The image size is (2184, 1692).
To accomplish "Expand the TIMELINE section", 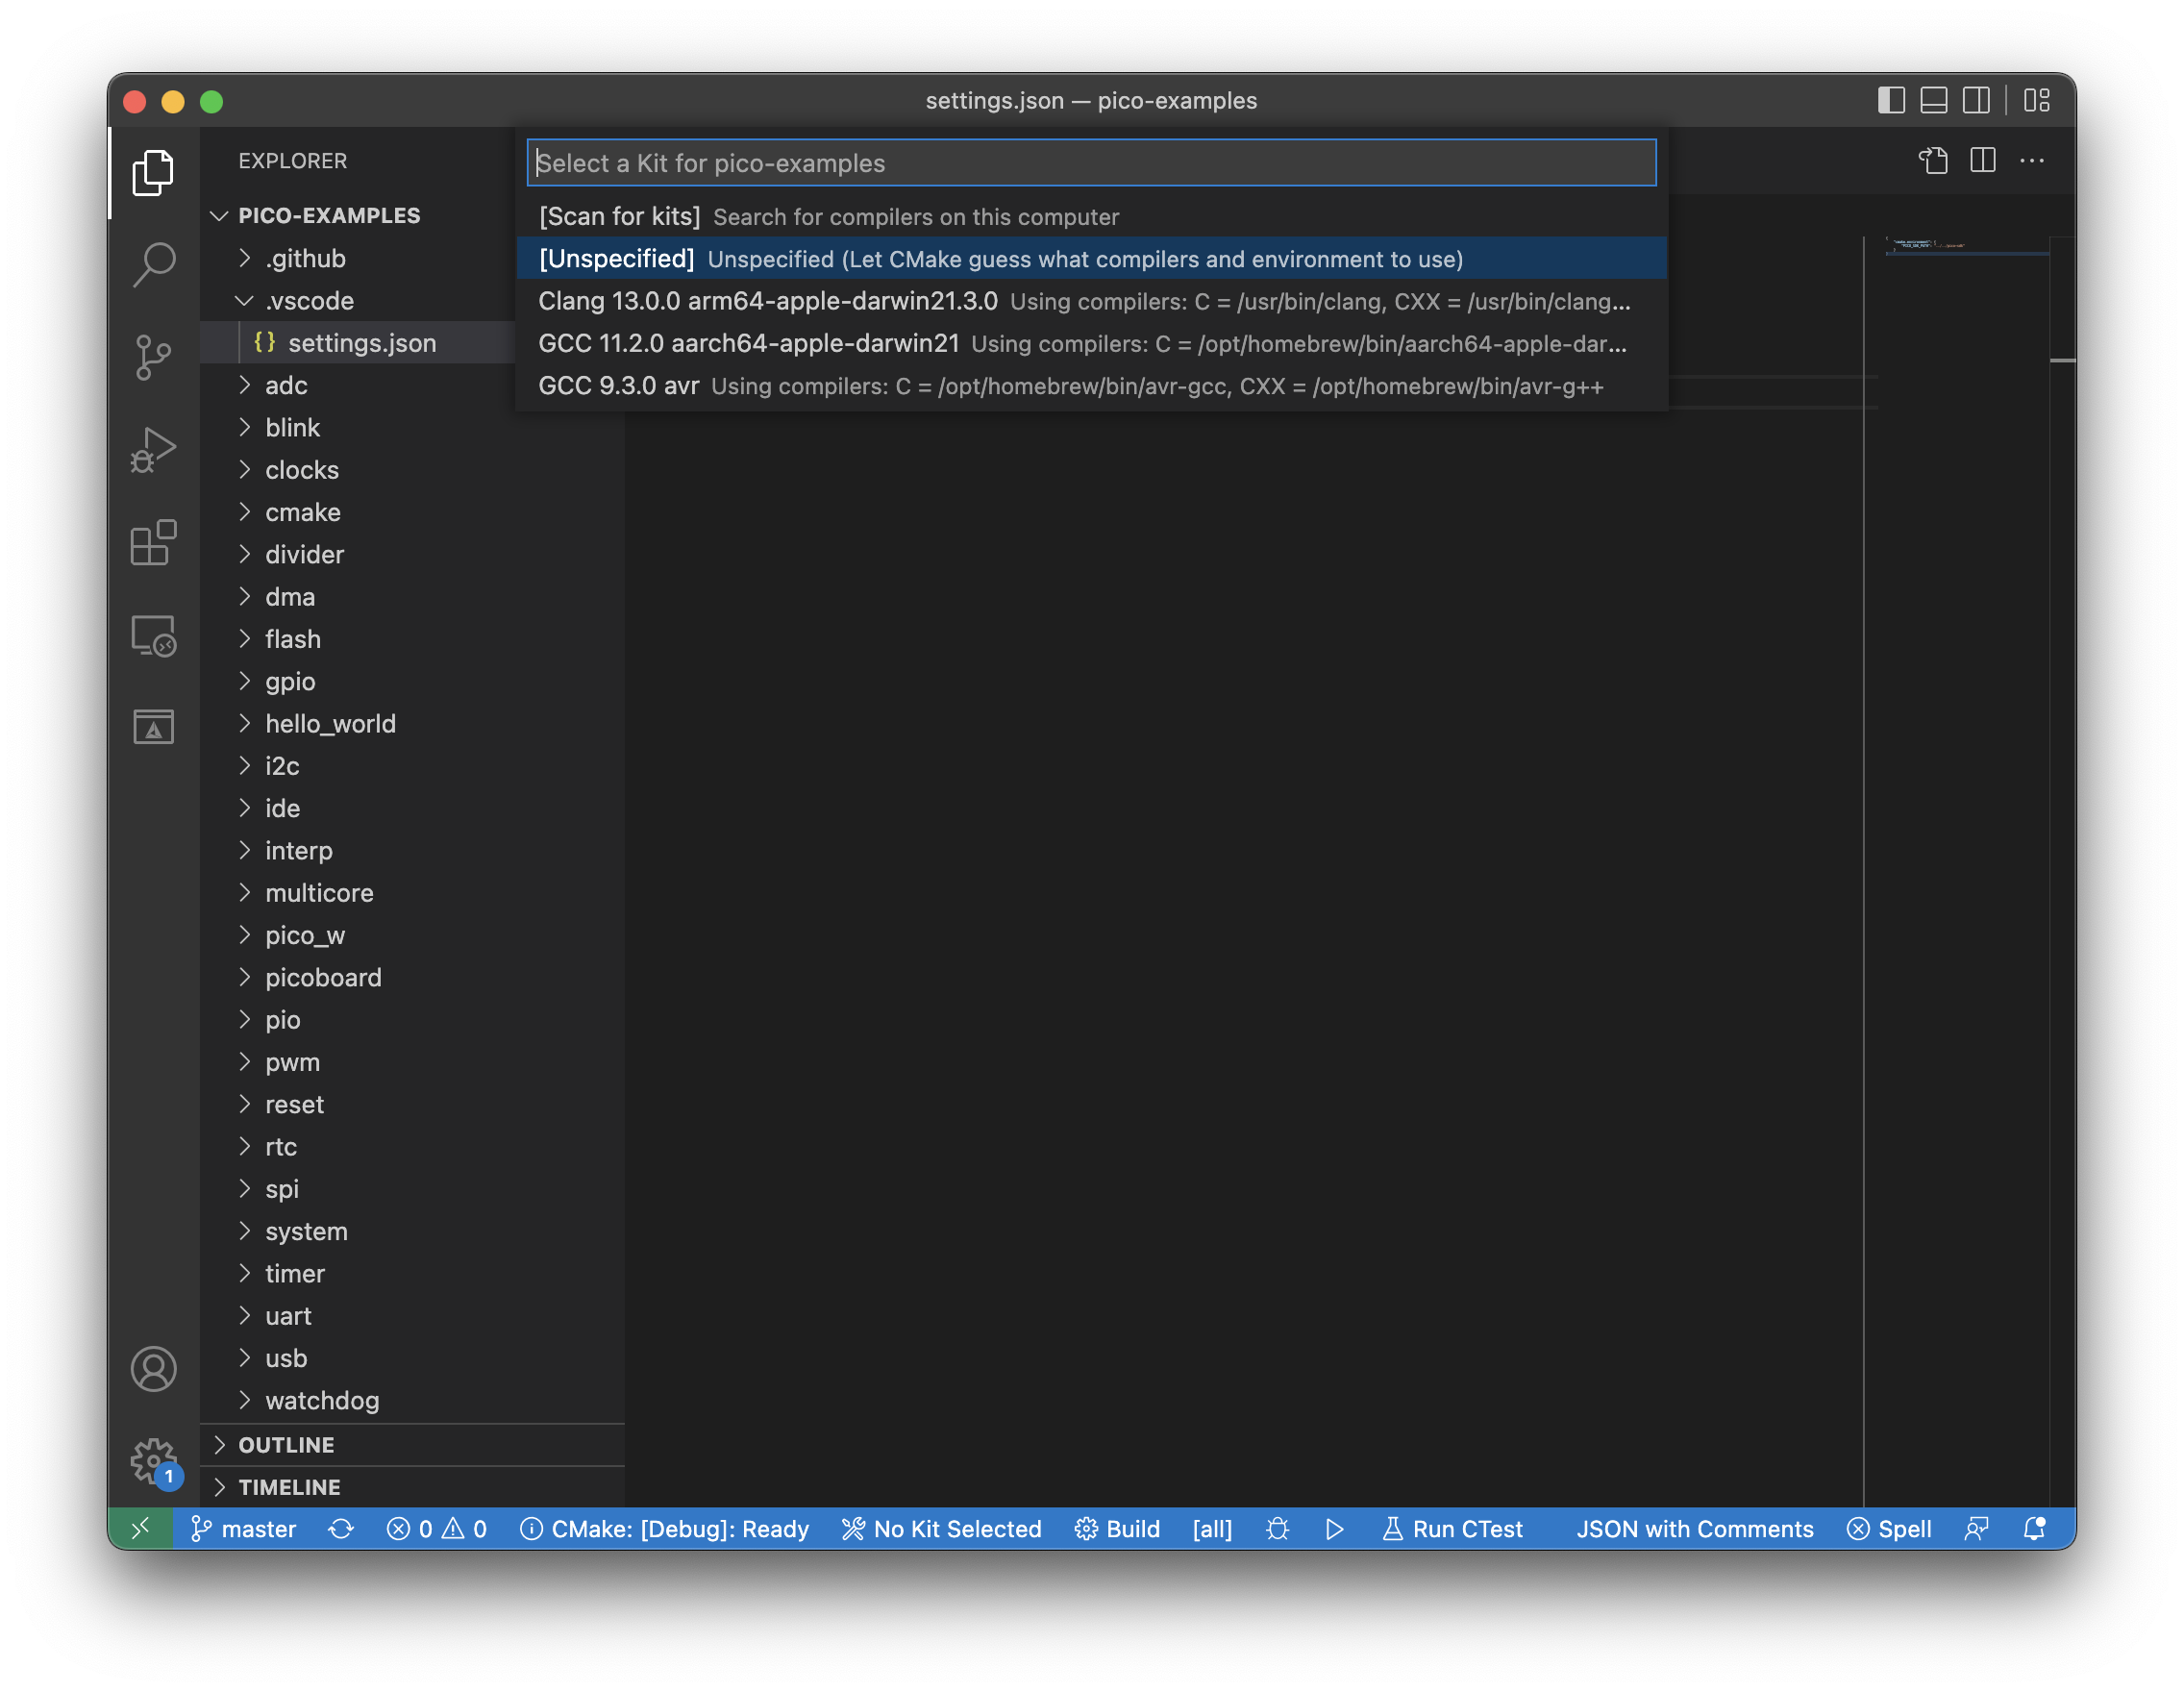I will 412,1486.
